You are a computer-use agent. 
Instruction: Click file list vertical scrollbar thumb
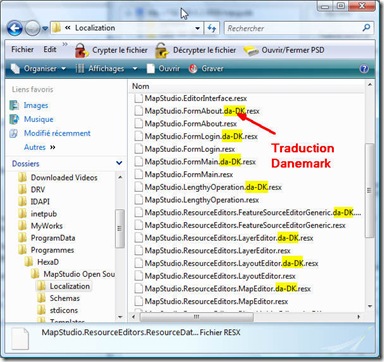(x=369, y=190)
